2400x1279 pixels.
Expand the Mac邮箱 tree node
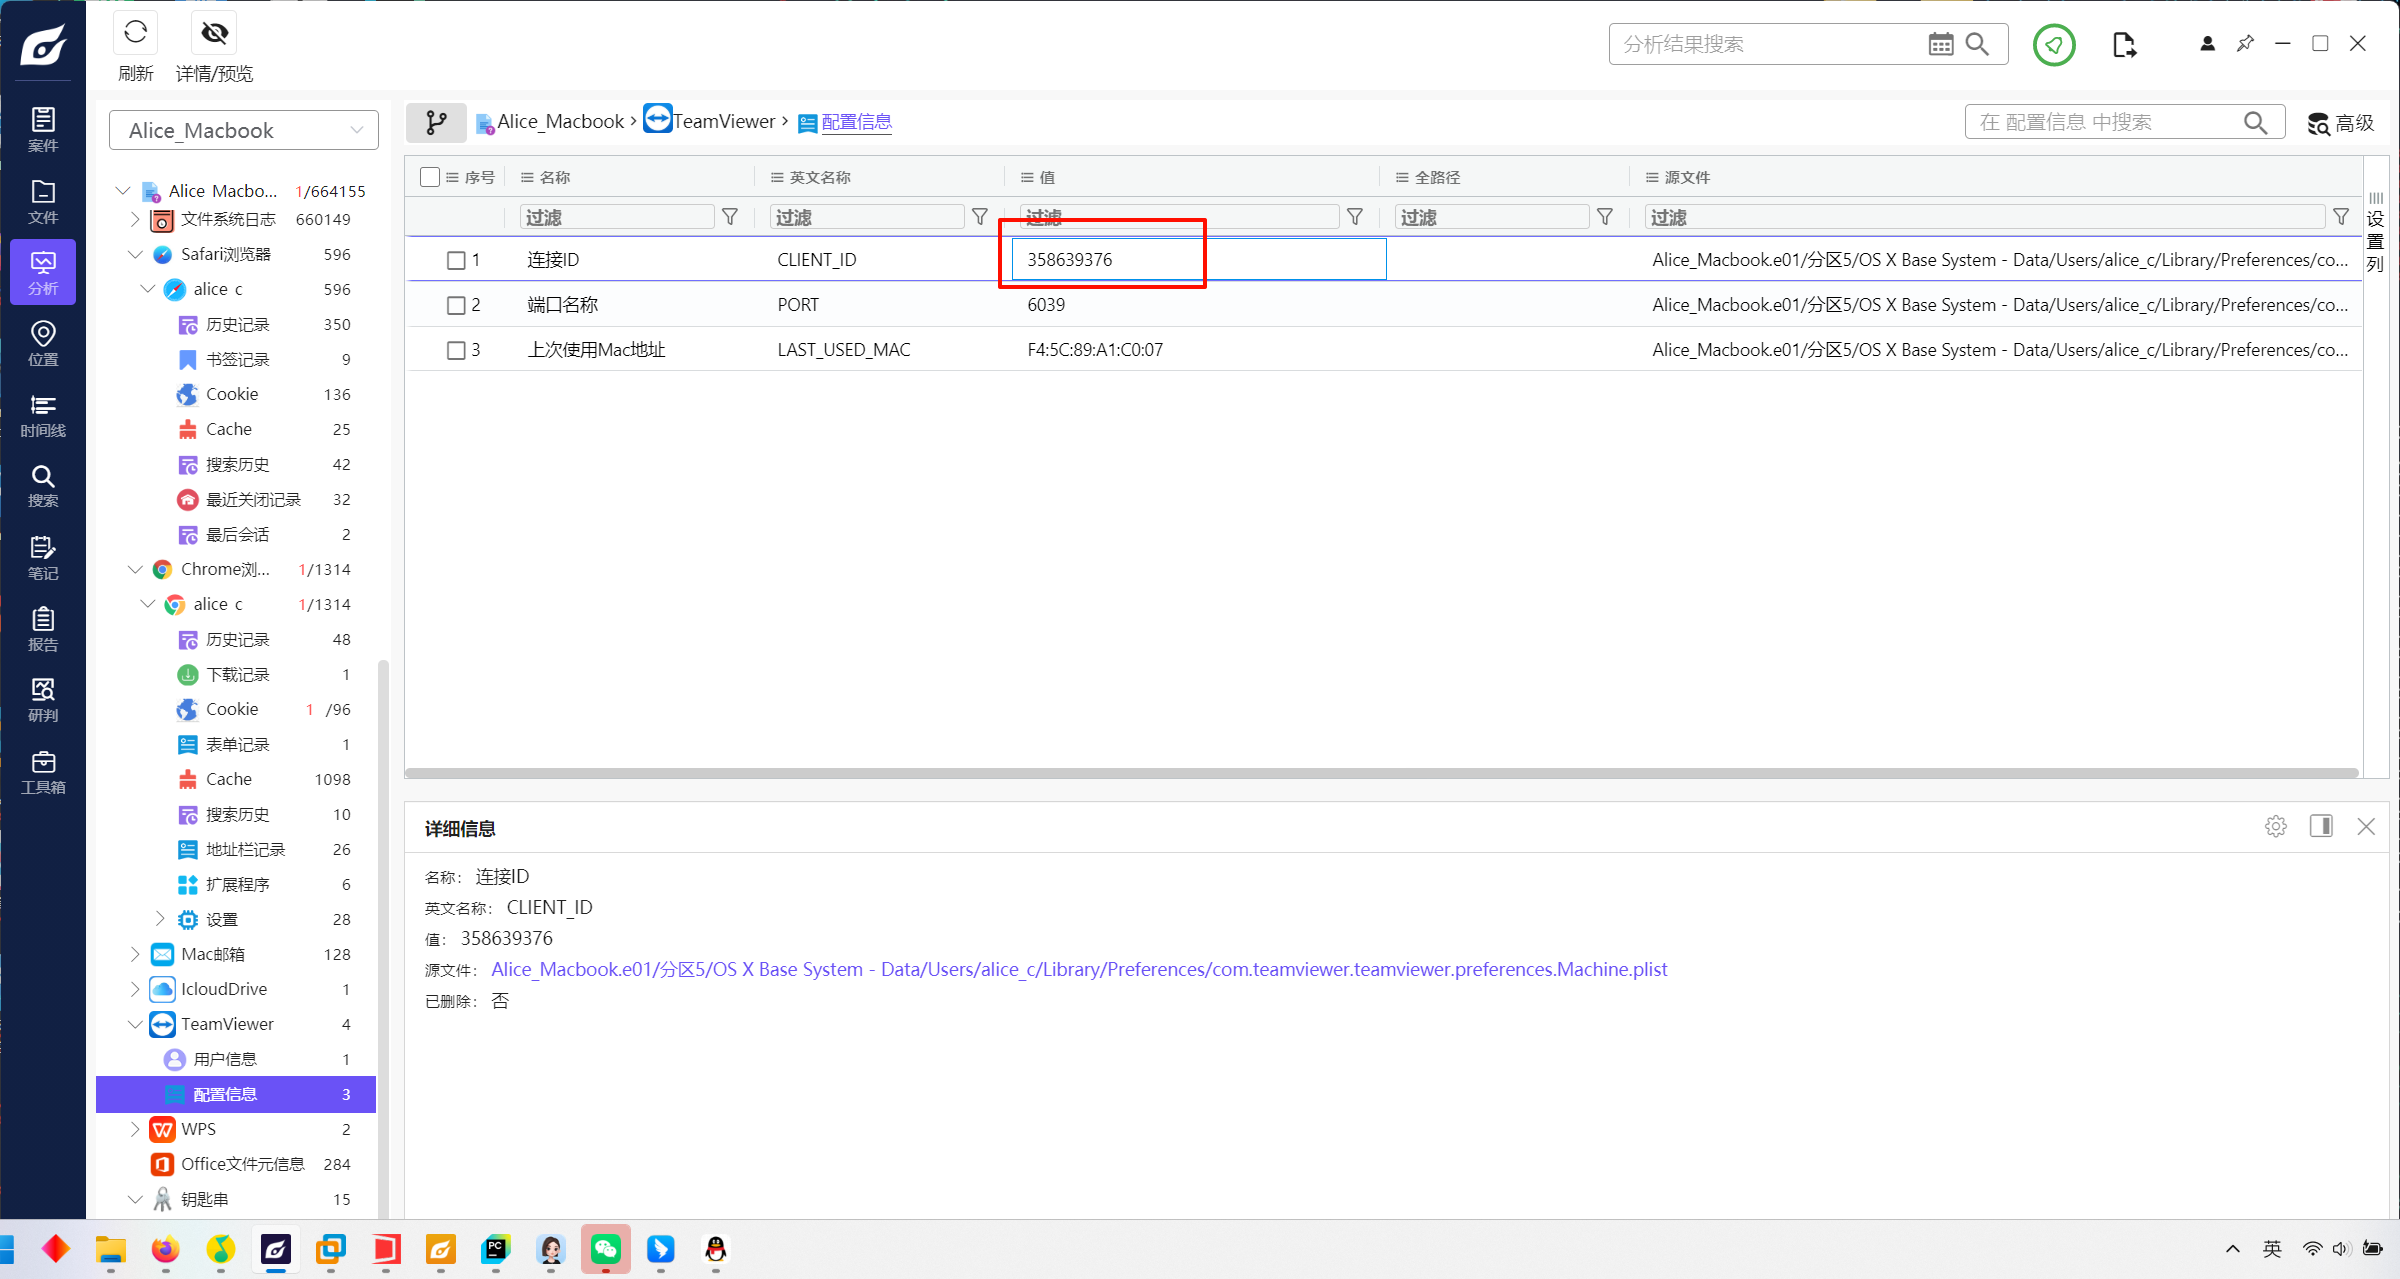135,954
